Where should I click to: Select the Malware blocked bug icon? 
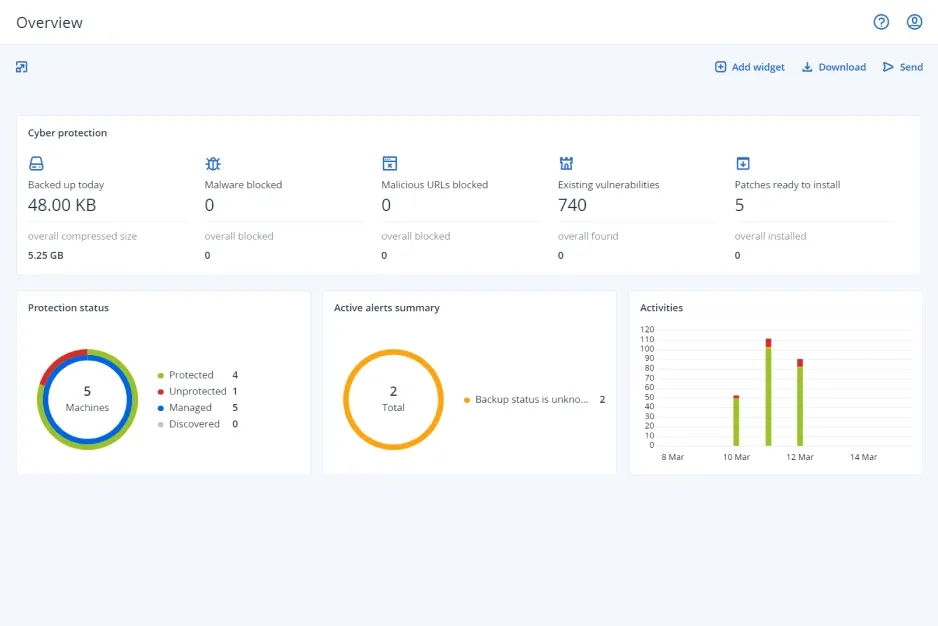tap(213, 163)
